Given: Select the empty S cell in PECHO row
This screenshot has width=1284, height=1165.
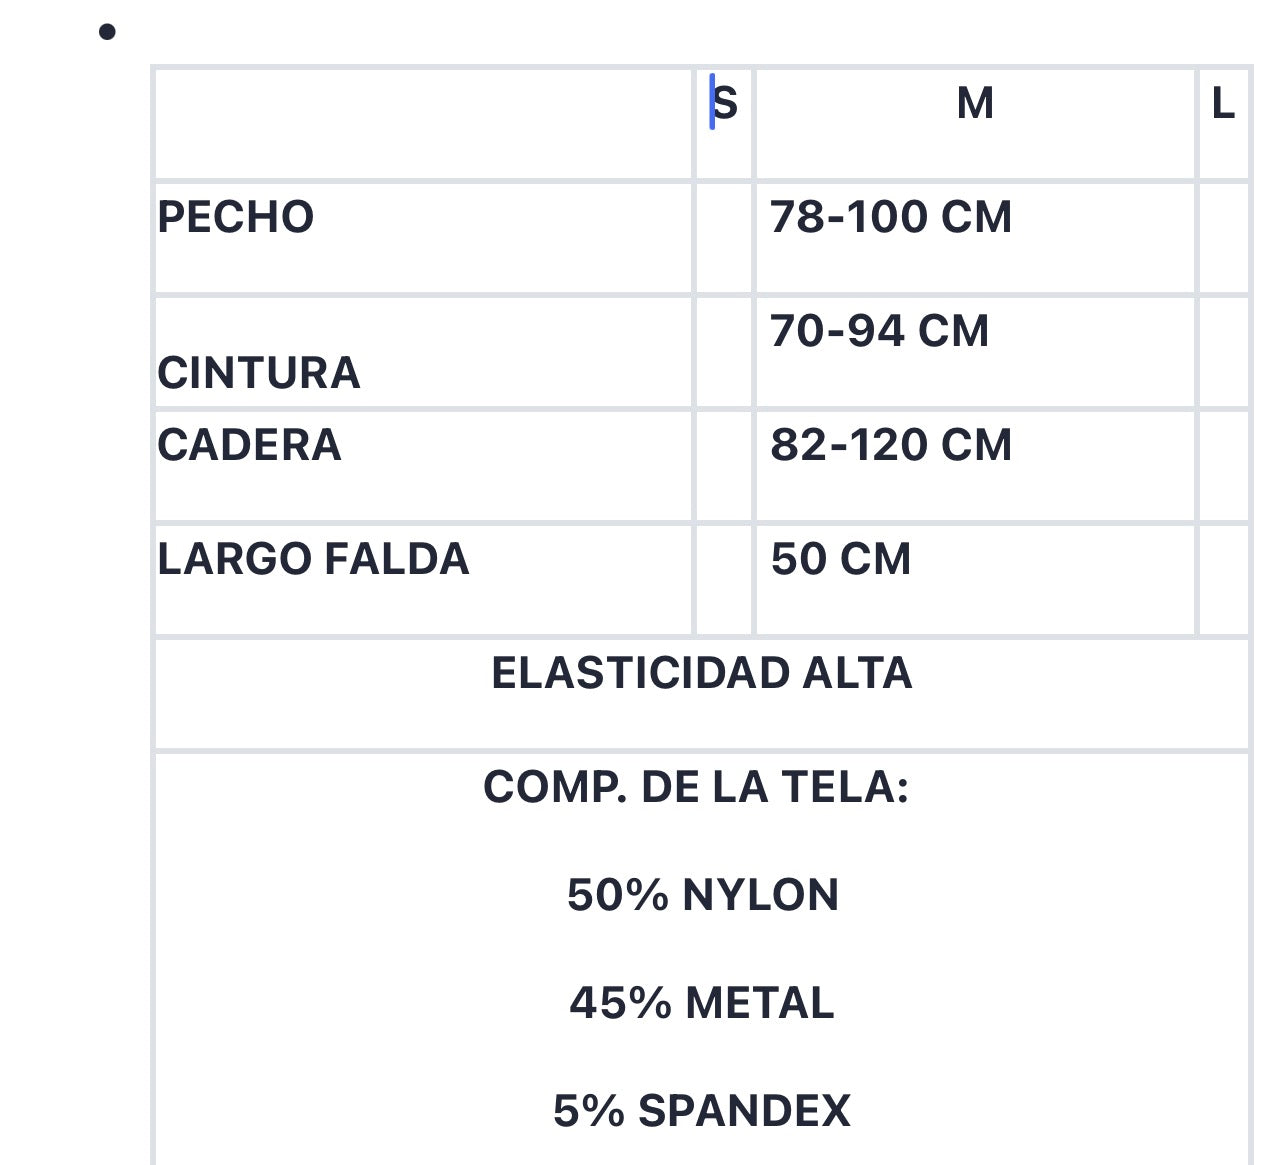Looking at the screenshot, I should coord(724,238).
